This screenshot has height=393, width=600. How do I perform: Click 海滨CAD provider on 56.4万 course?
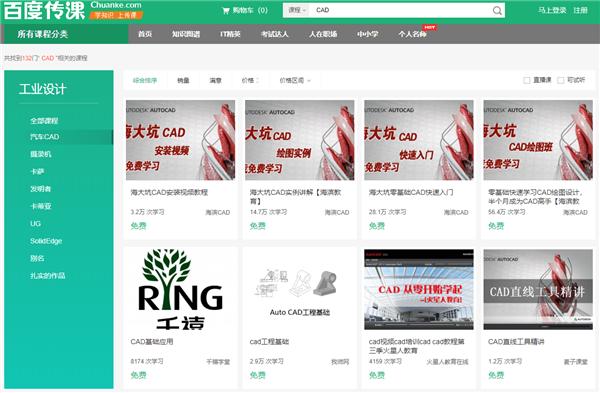(575, 212)
